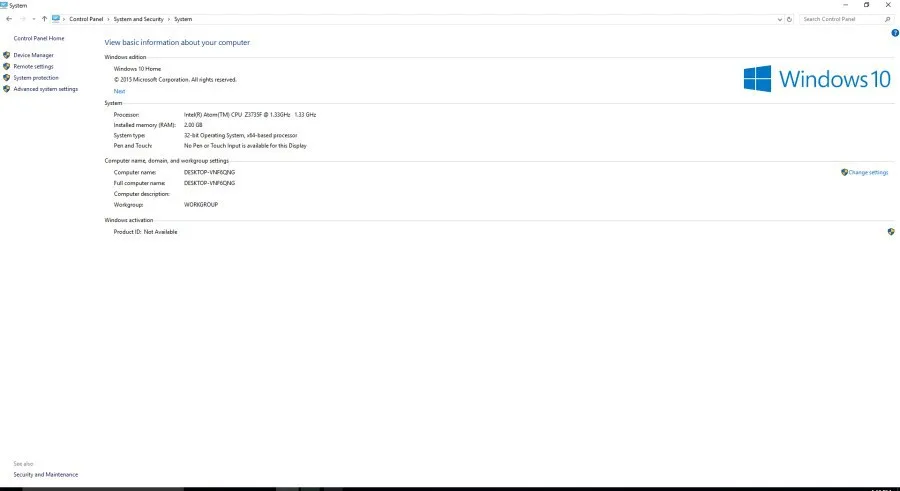Select the Computer name DESKTOP value
Image resolution: width=900 pixels, height=491 pixels.
coord(210,172)
